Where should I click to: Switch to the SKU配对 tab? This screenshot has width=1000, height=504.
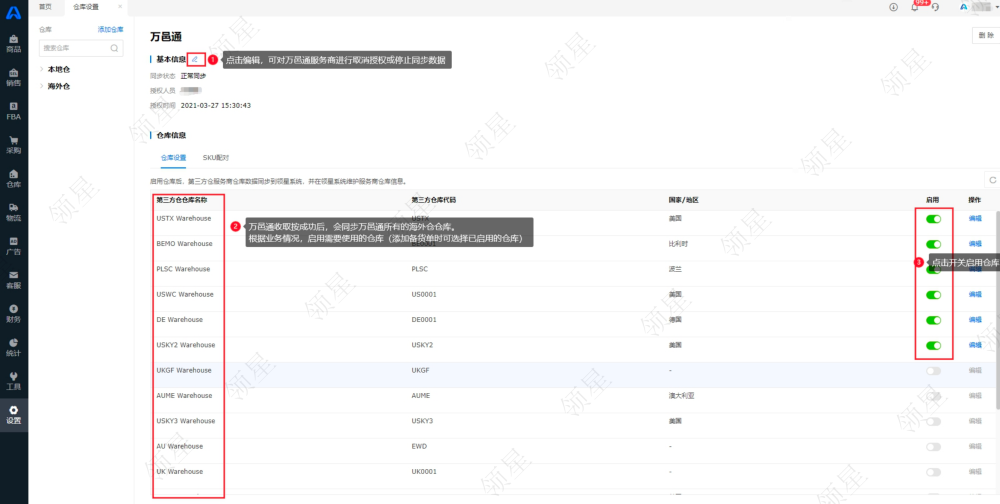[x=216, y=157]
